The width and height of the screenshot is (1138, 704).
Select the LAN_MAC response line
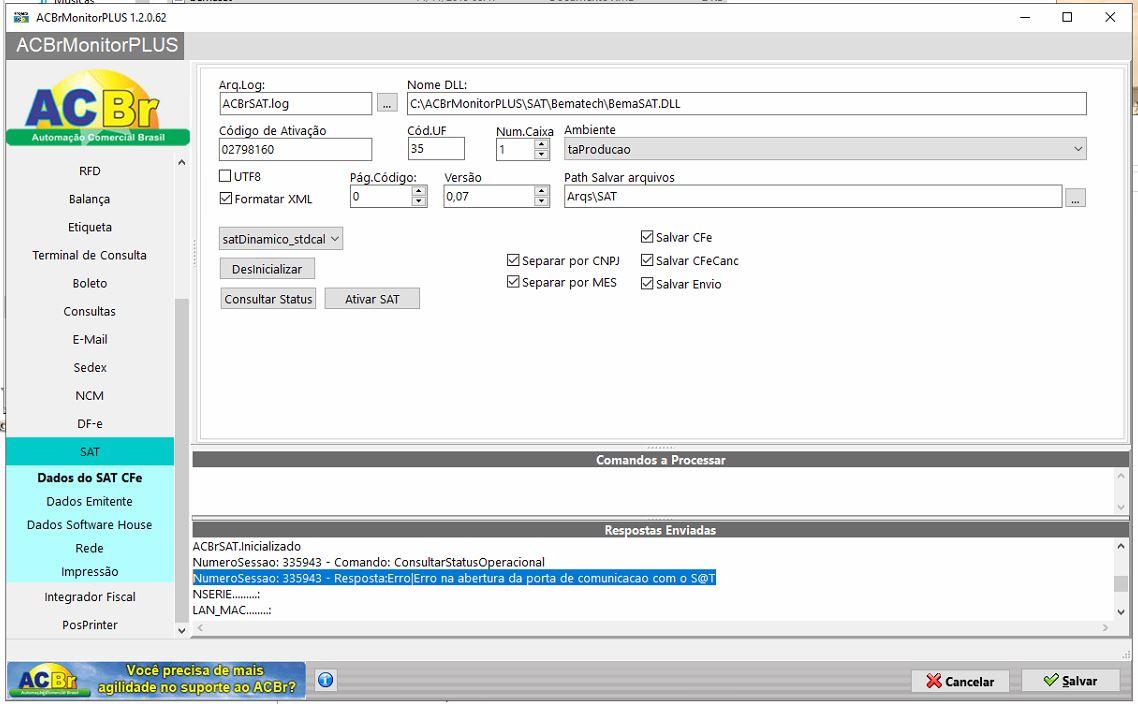coord(232,610)
